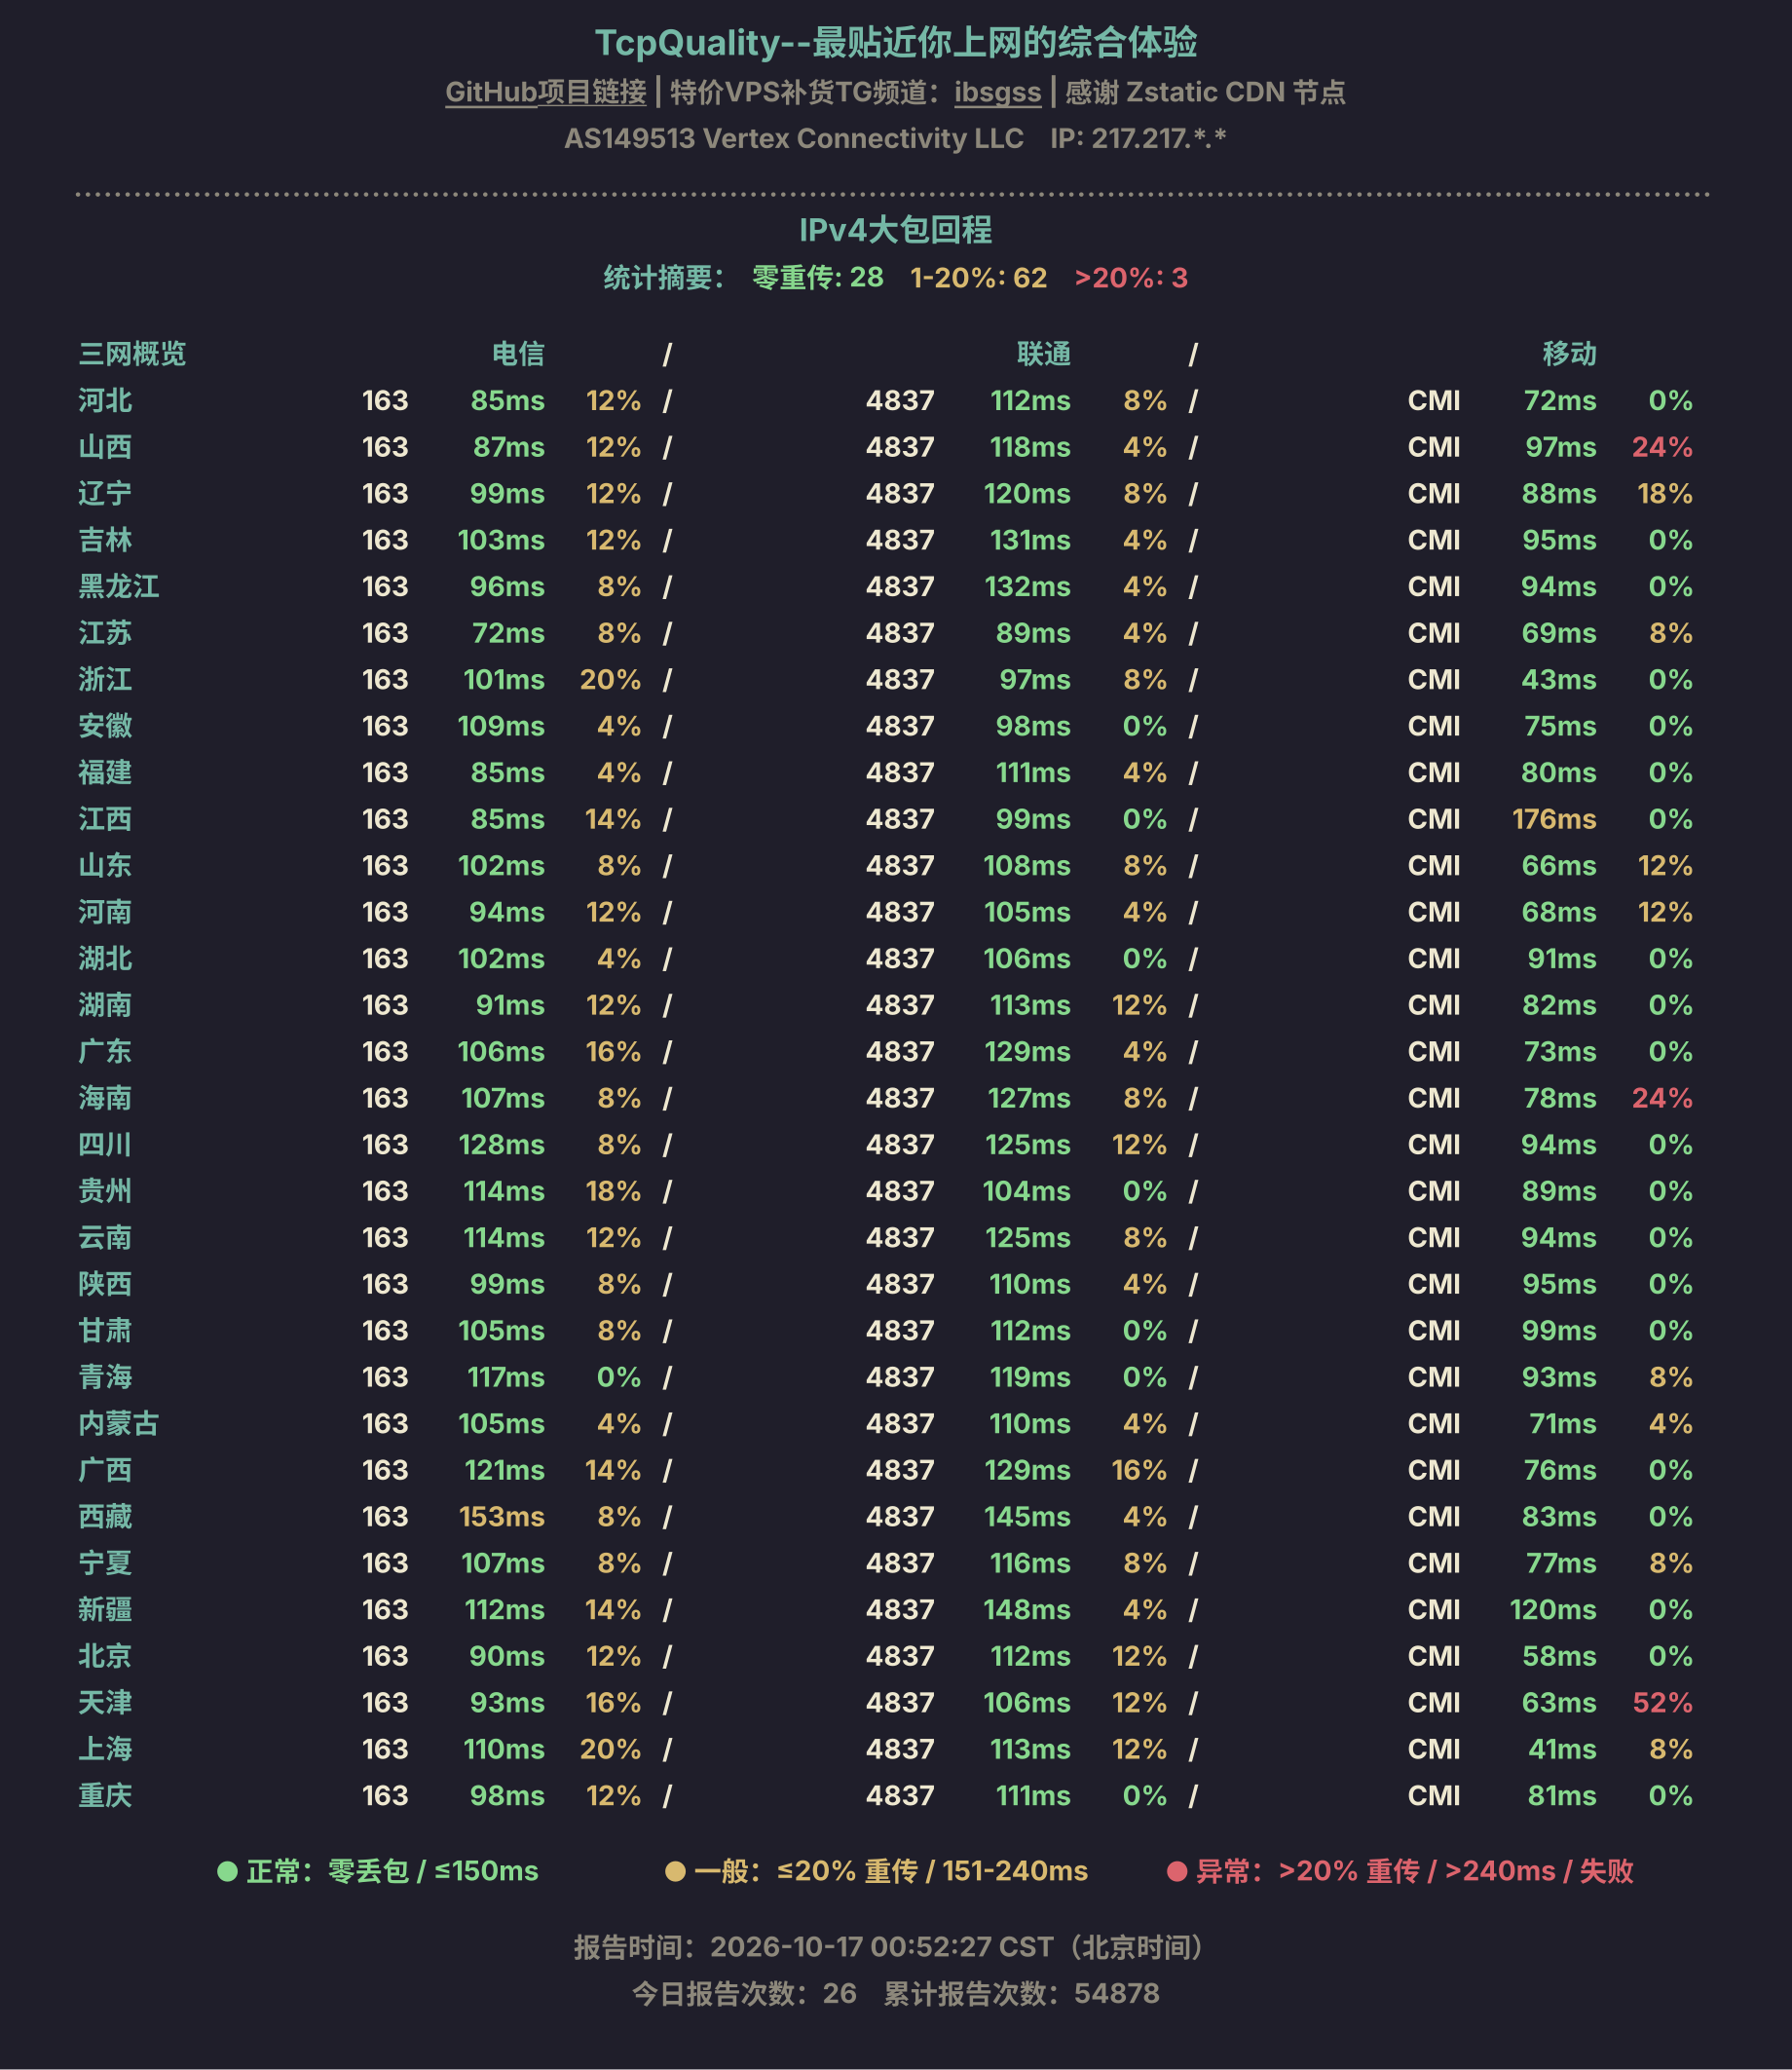Click the >20%: 3 summary value

1131,277
